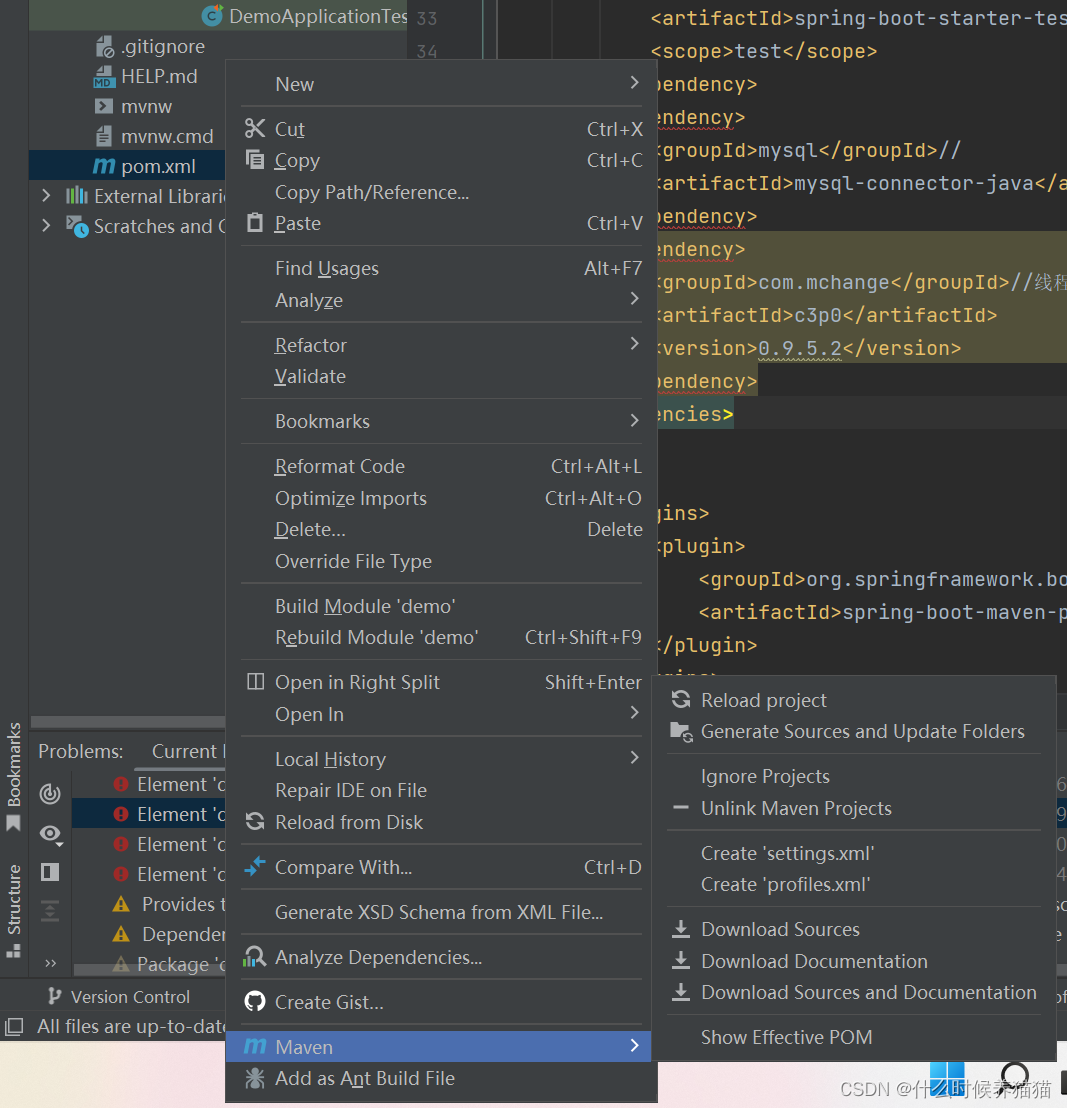Screen dimensions: 1067x1108
Task: Click the .gitignore file icon
Action: 105,47
